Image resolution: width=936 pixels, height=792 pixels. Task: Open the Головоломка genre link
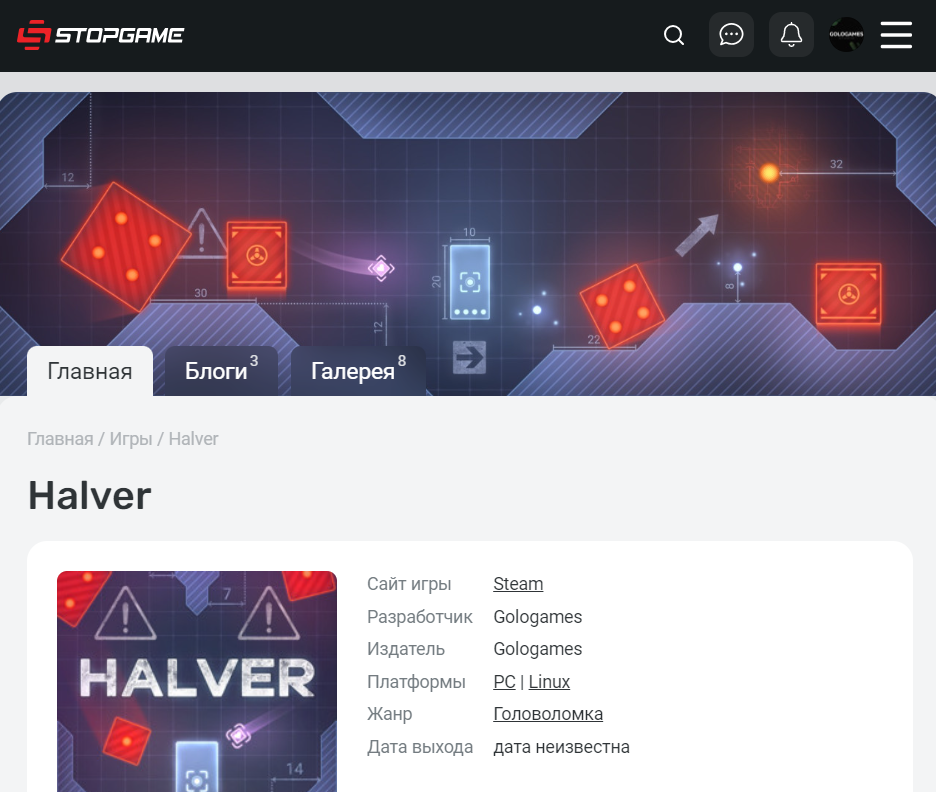548,714
